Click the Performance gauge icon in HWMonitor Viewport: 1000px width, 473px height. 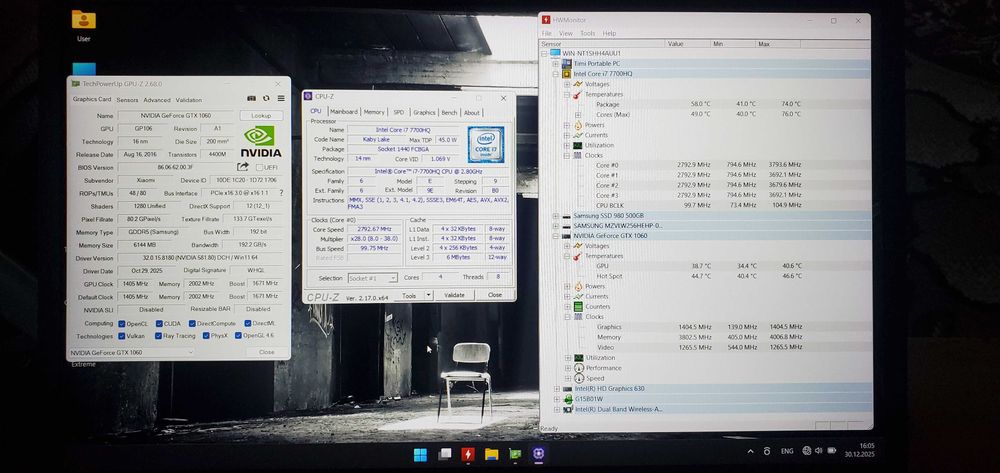click(578, 368)
